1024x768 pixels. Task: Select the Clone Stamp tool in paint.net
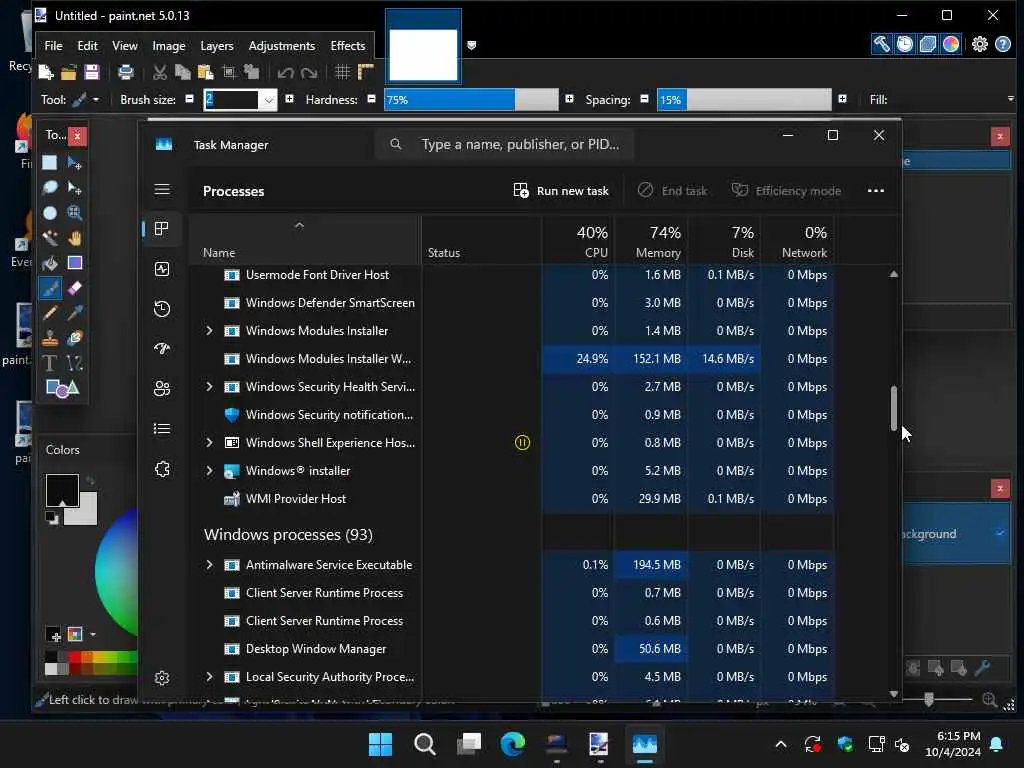50,338
